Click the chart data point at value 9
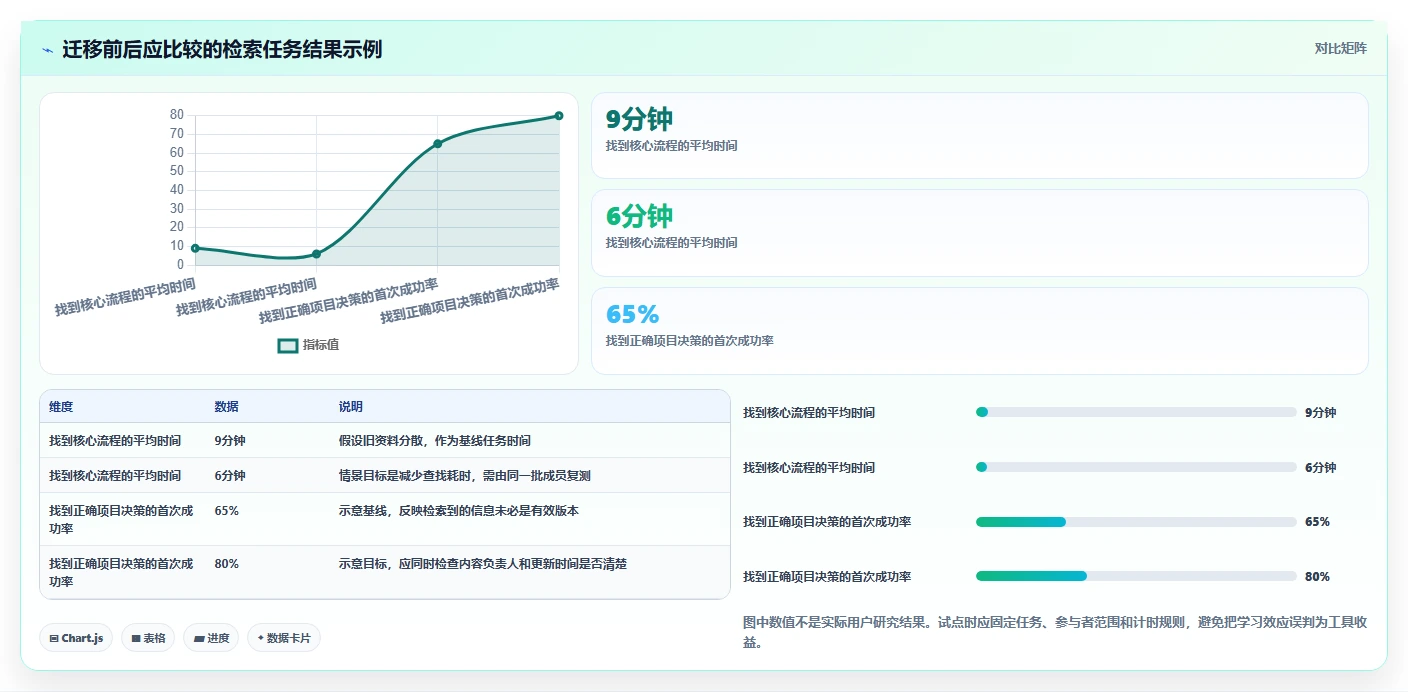 pyautogui.click(x=195, y=248)
